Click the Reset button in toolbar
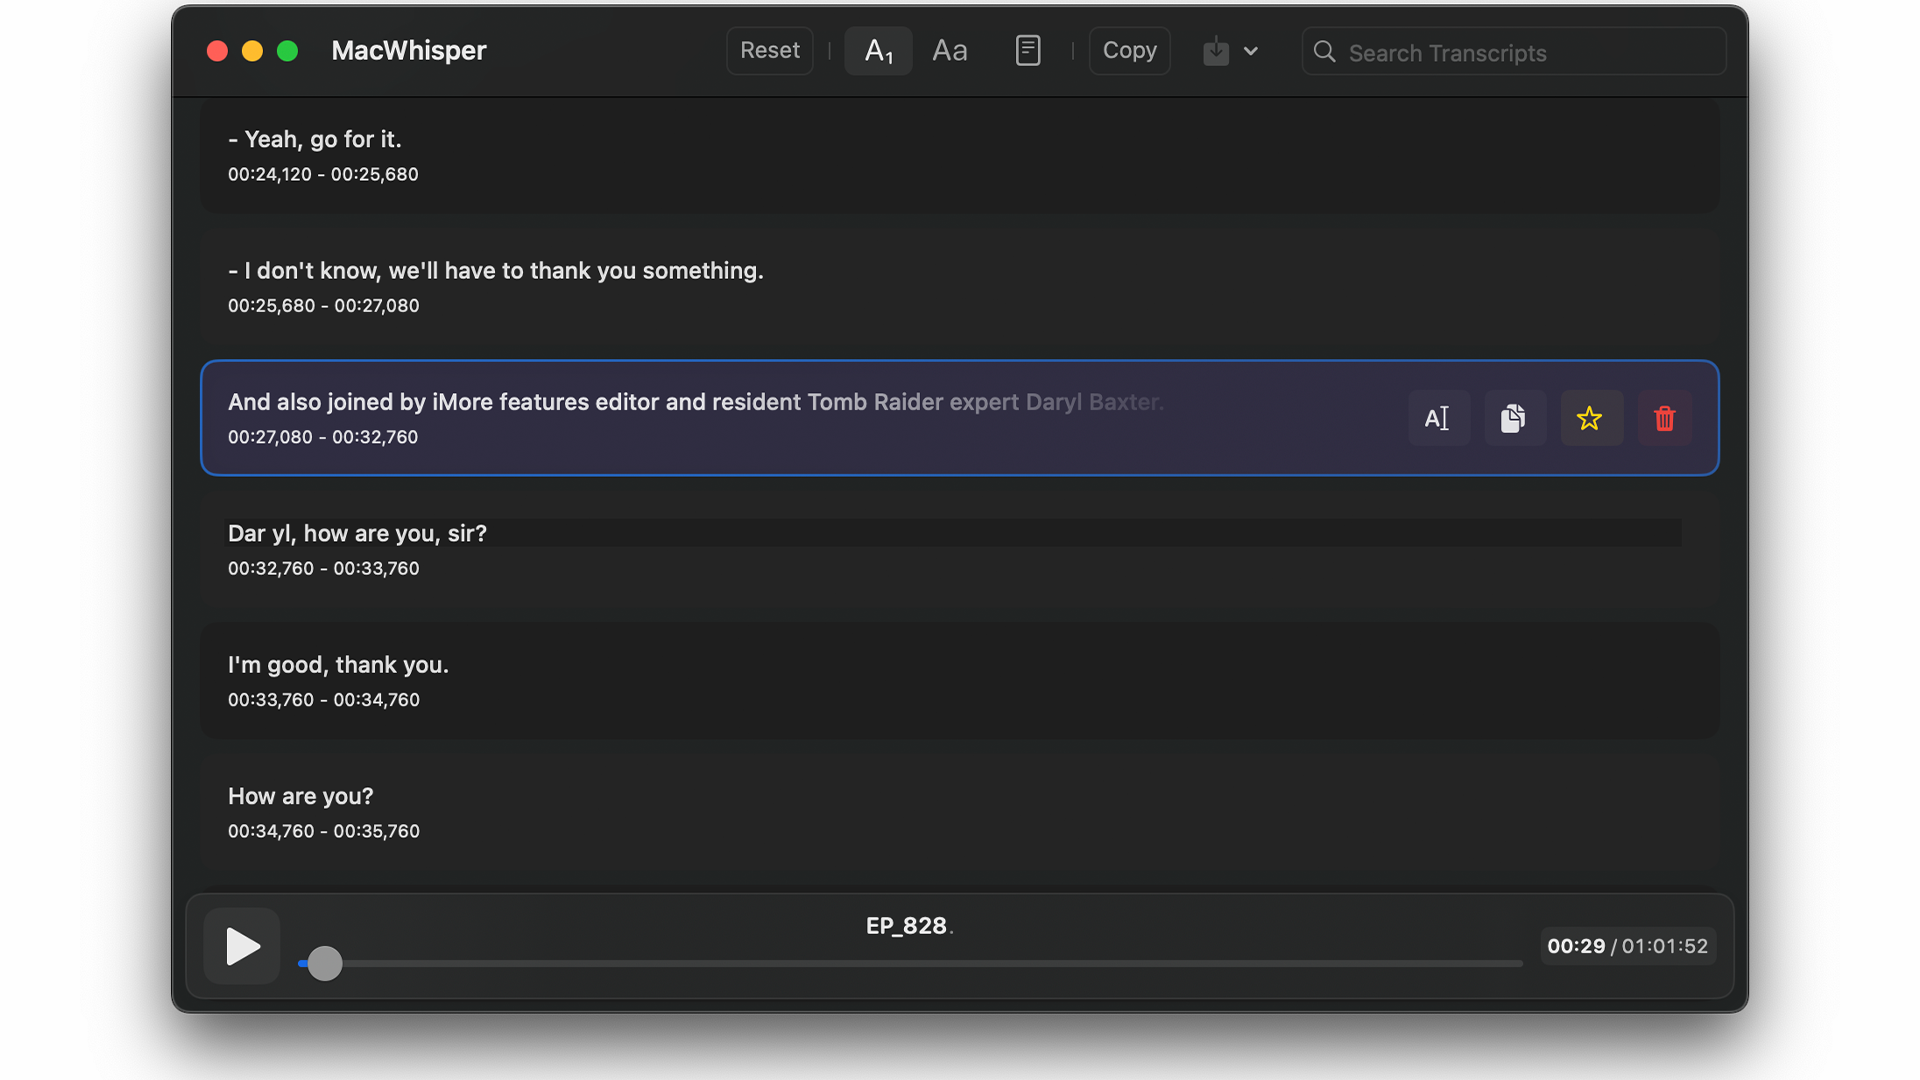The width and height of the screenshot is (1920, 1080). pyautogui.click(x=769, y=51)
